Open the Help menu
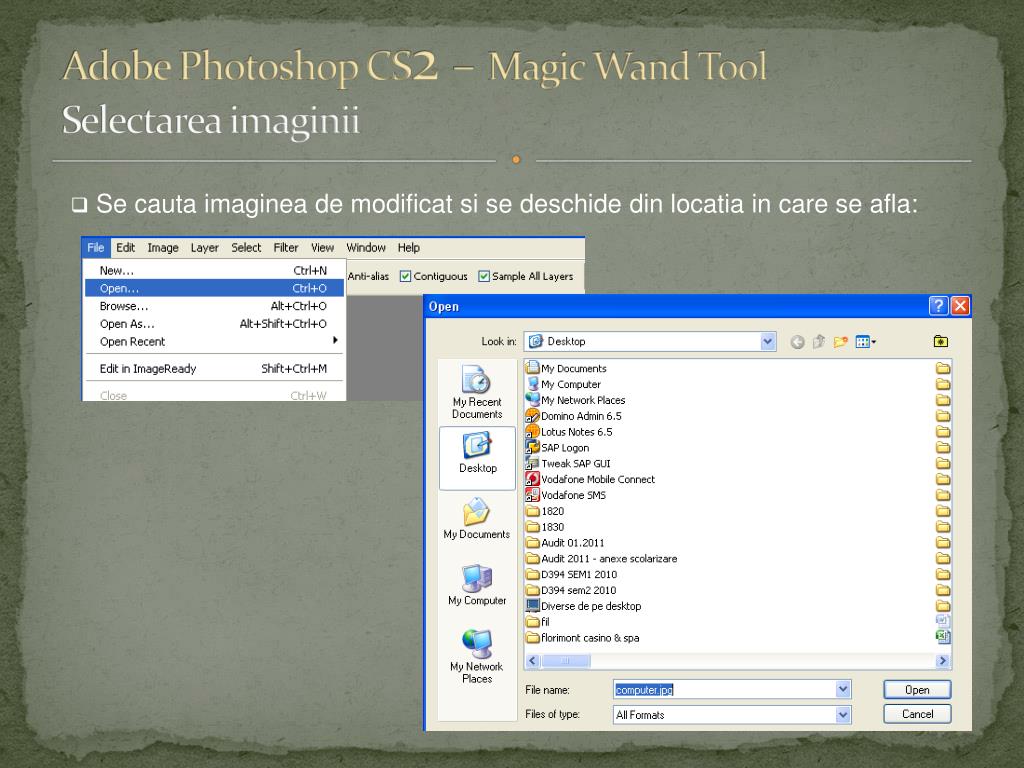This screenshot has height=768, width=1024. coord(409,248)
